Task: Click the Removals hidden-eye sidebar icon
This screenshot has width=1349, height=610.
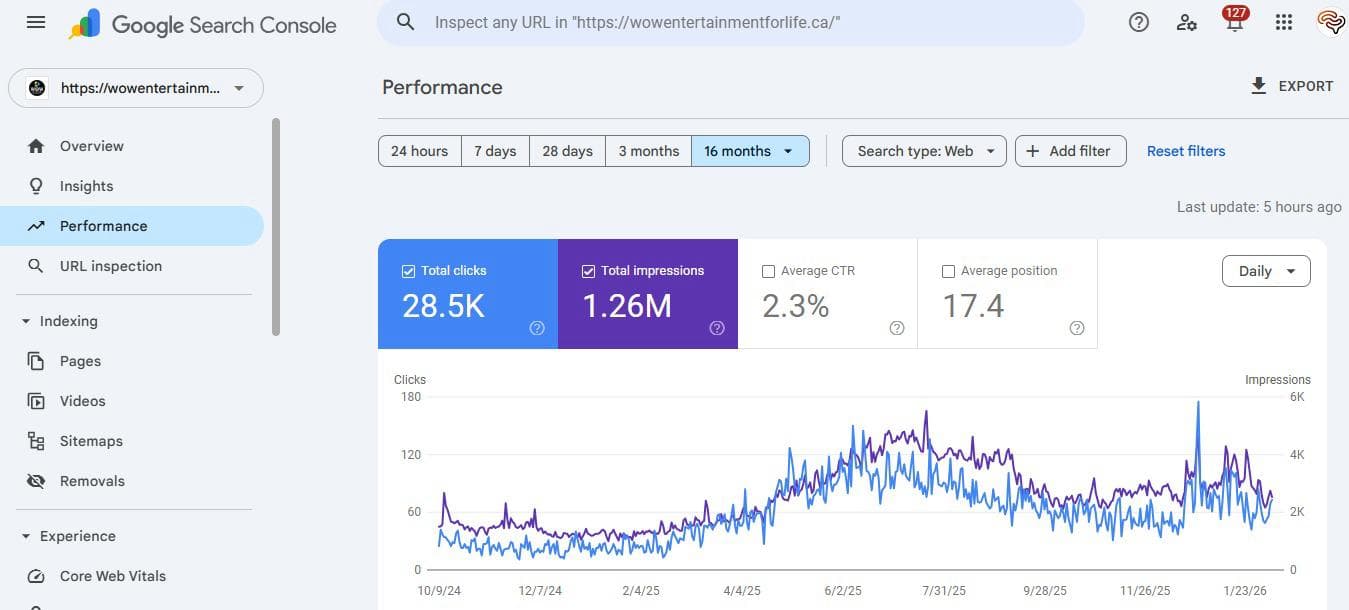Action: pos(36,480)
